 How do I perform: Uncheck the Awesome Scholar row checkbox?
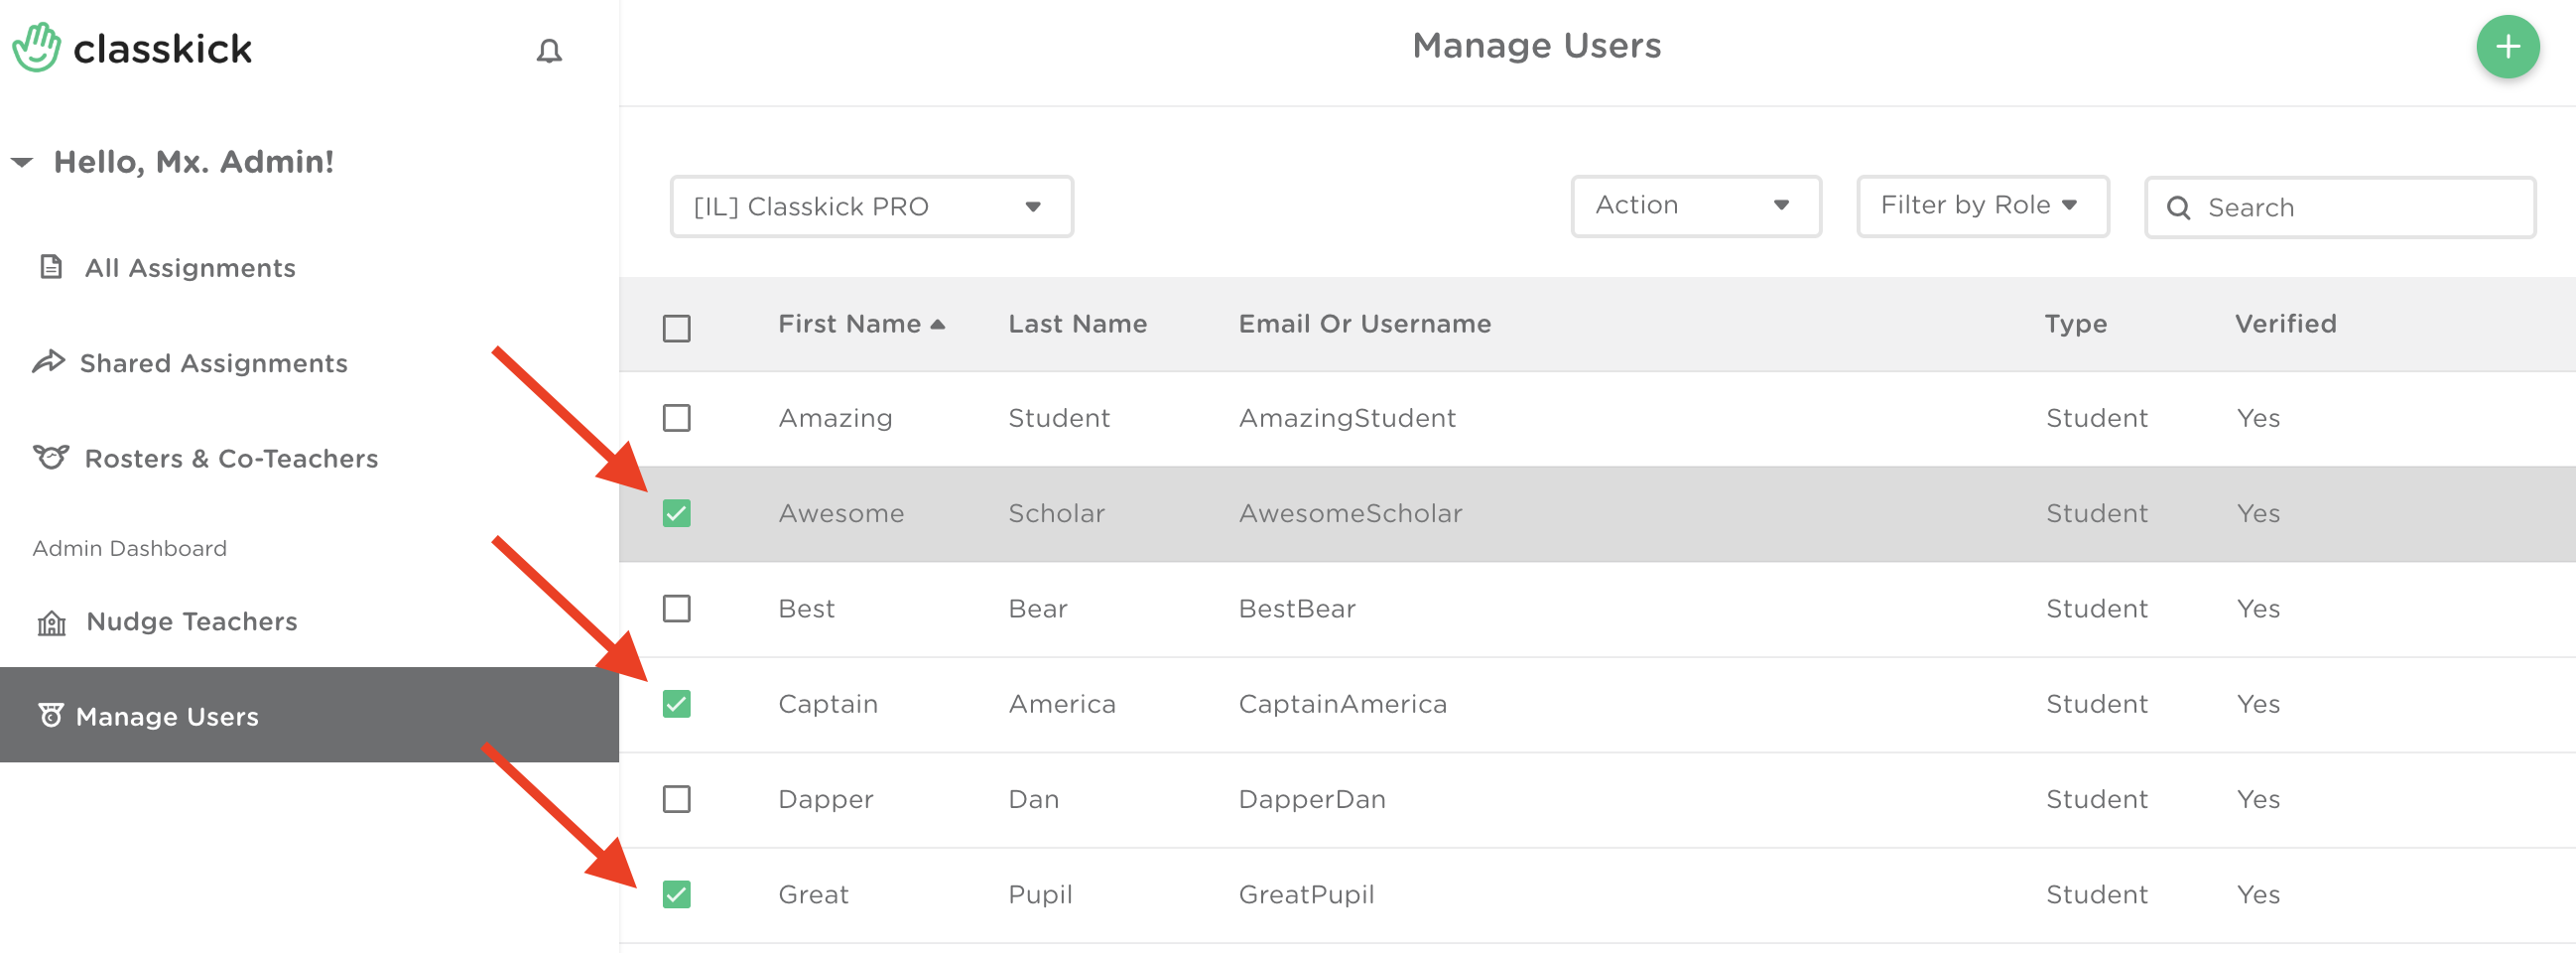pyautogui.click(x=676, y=514)
